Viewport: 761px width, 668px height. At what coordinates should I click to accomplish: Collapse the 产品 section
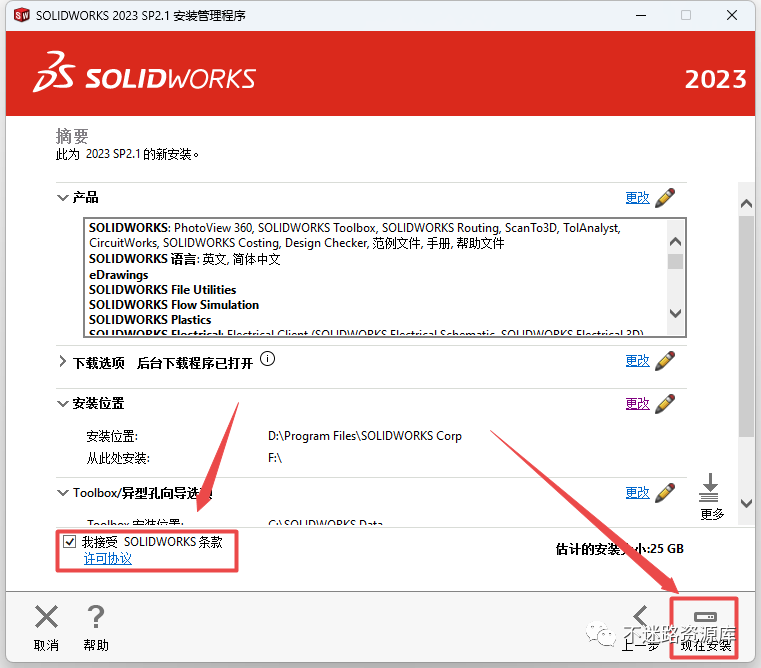pyautogui.click(x=63, y=198)
